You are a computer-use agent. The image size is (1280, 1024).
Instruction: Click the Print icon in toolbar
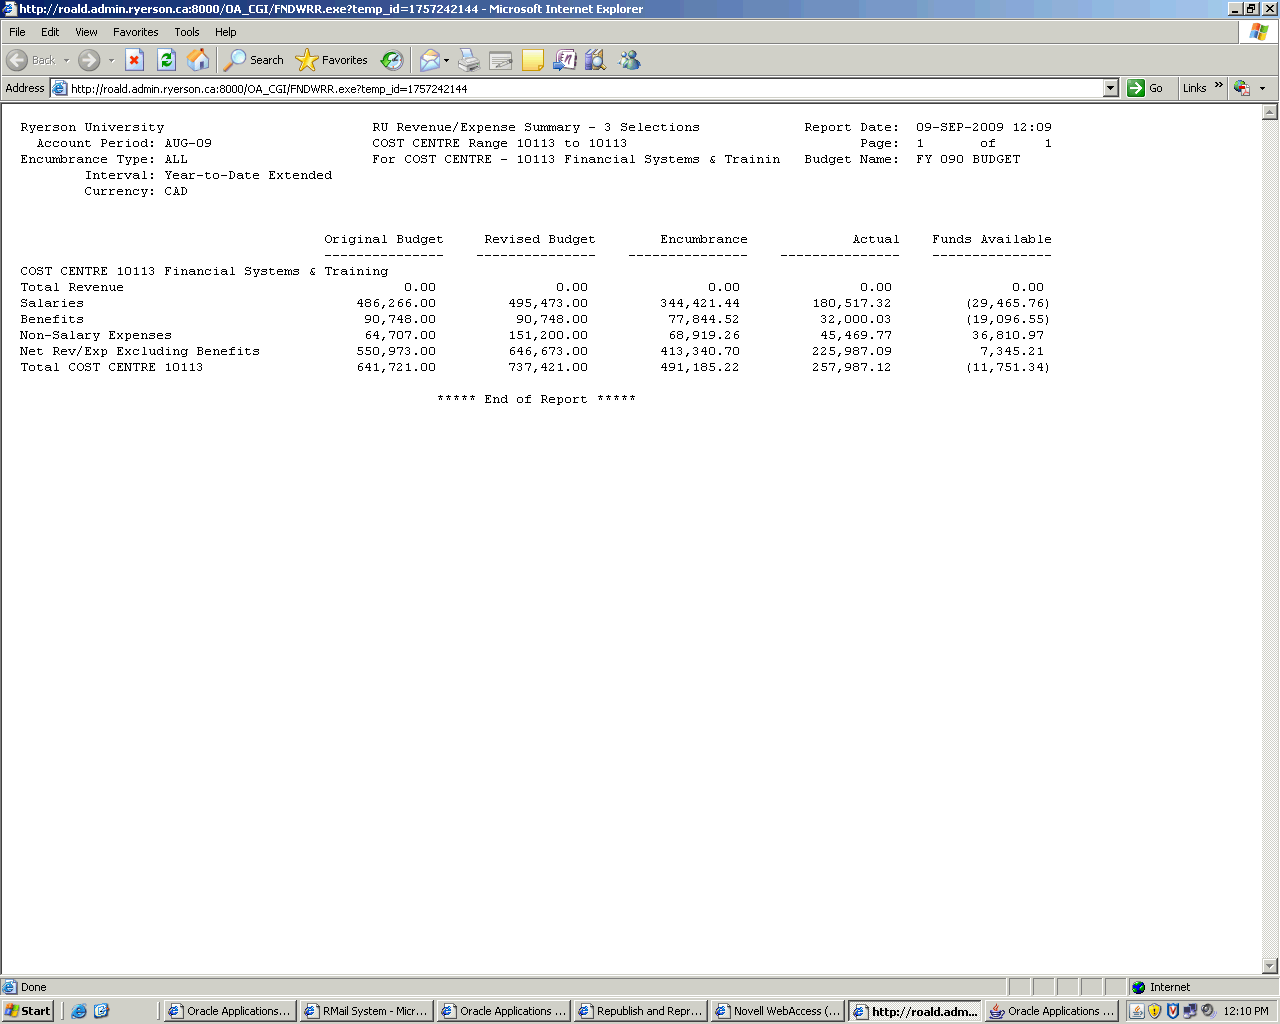point(469,60)
